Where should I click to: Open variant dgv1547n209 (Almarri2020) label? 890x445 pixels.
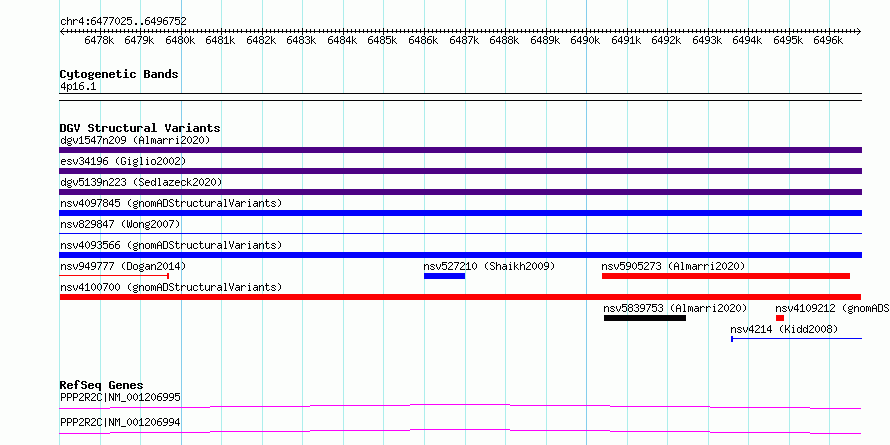coord(135,140)
